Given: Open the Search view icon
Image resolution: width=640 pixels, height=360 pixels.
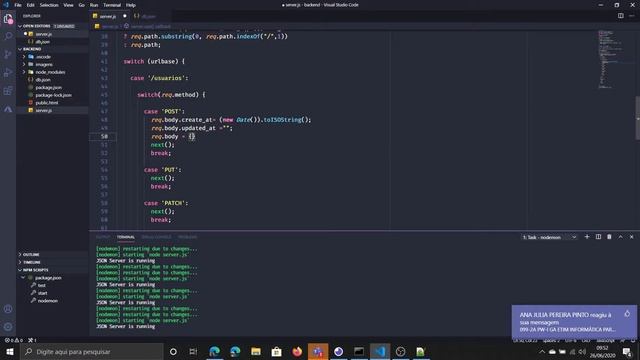Looking at the screenshot, I should point(8,36).
